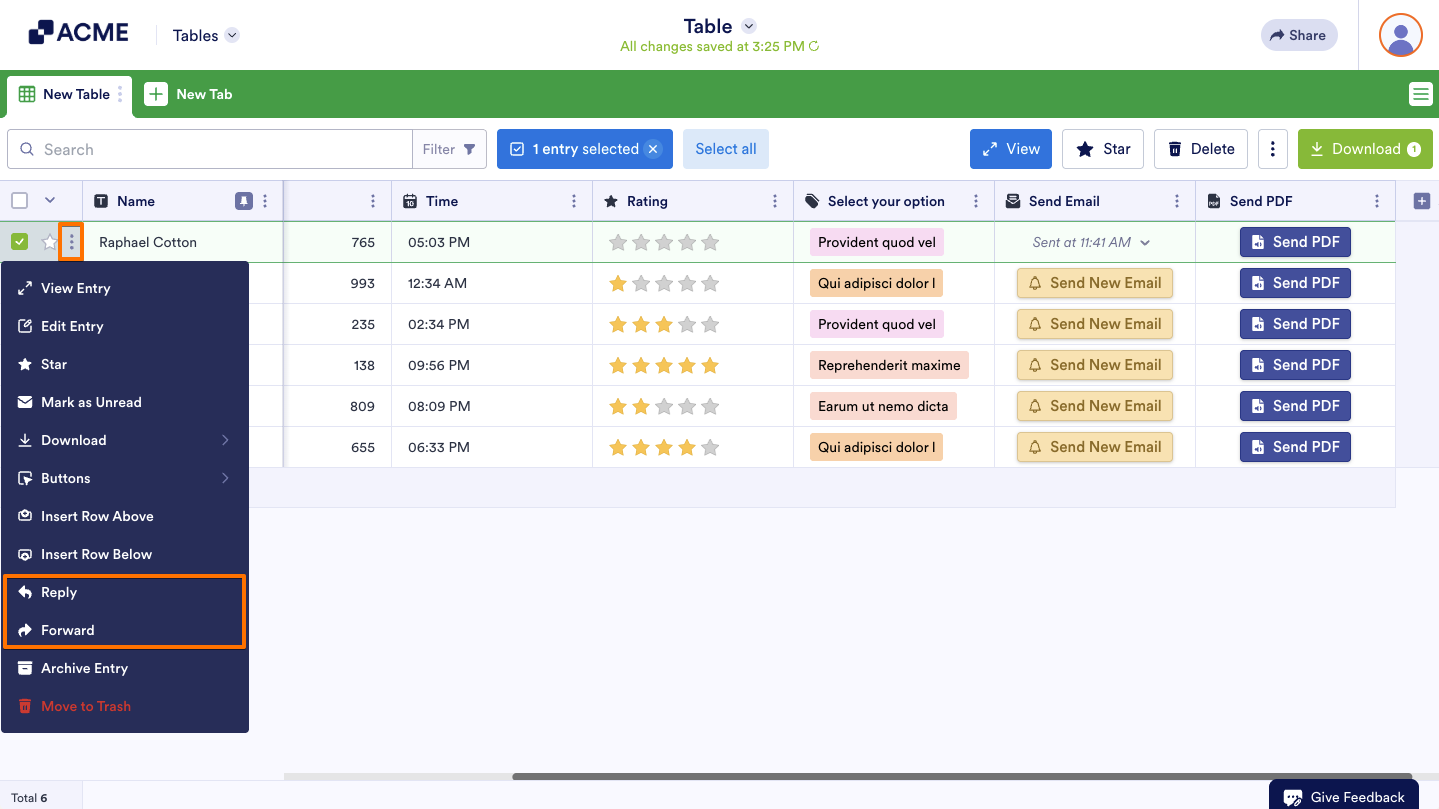Expand the Buttons submenu in context menu

pos(225,478)
